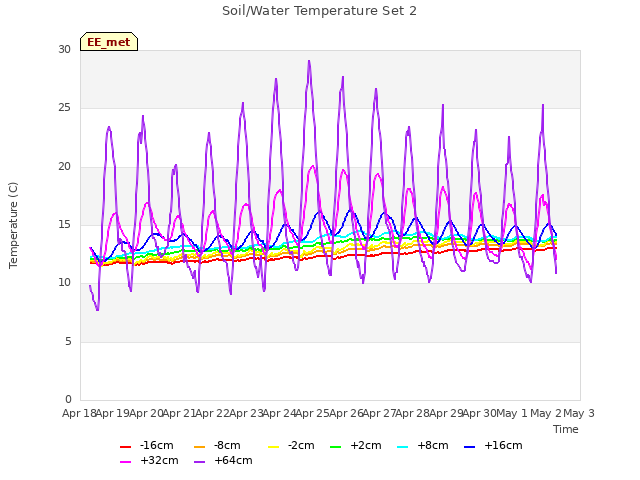This screenshot has width=640, height=480.
Task: Click the Temperature (C) y-axis title
Action: pos(13,225)
